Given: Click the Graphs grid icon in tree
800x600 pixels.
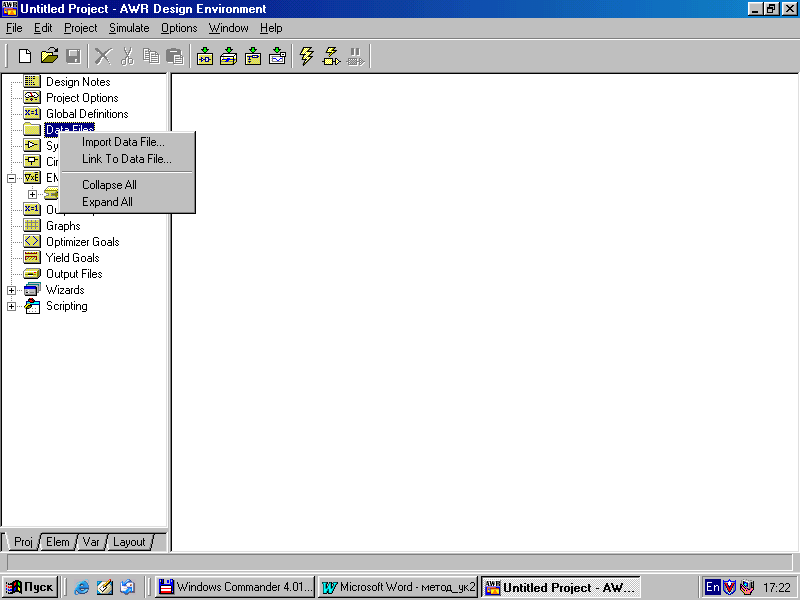Looking at the screenshot, I should (x=32, y=225).
